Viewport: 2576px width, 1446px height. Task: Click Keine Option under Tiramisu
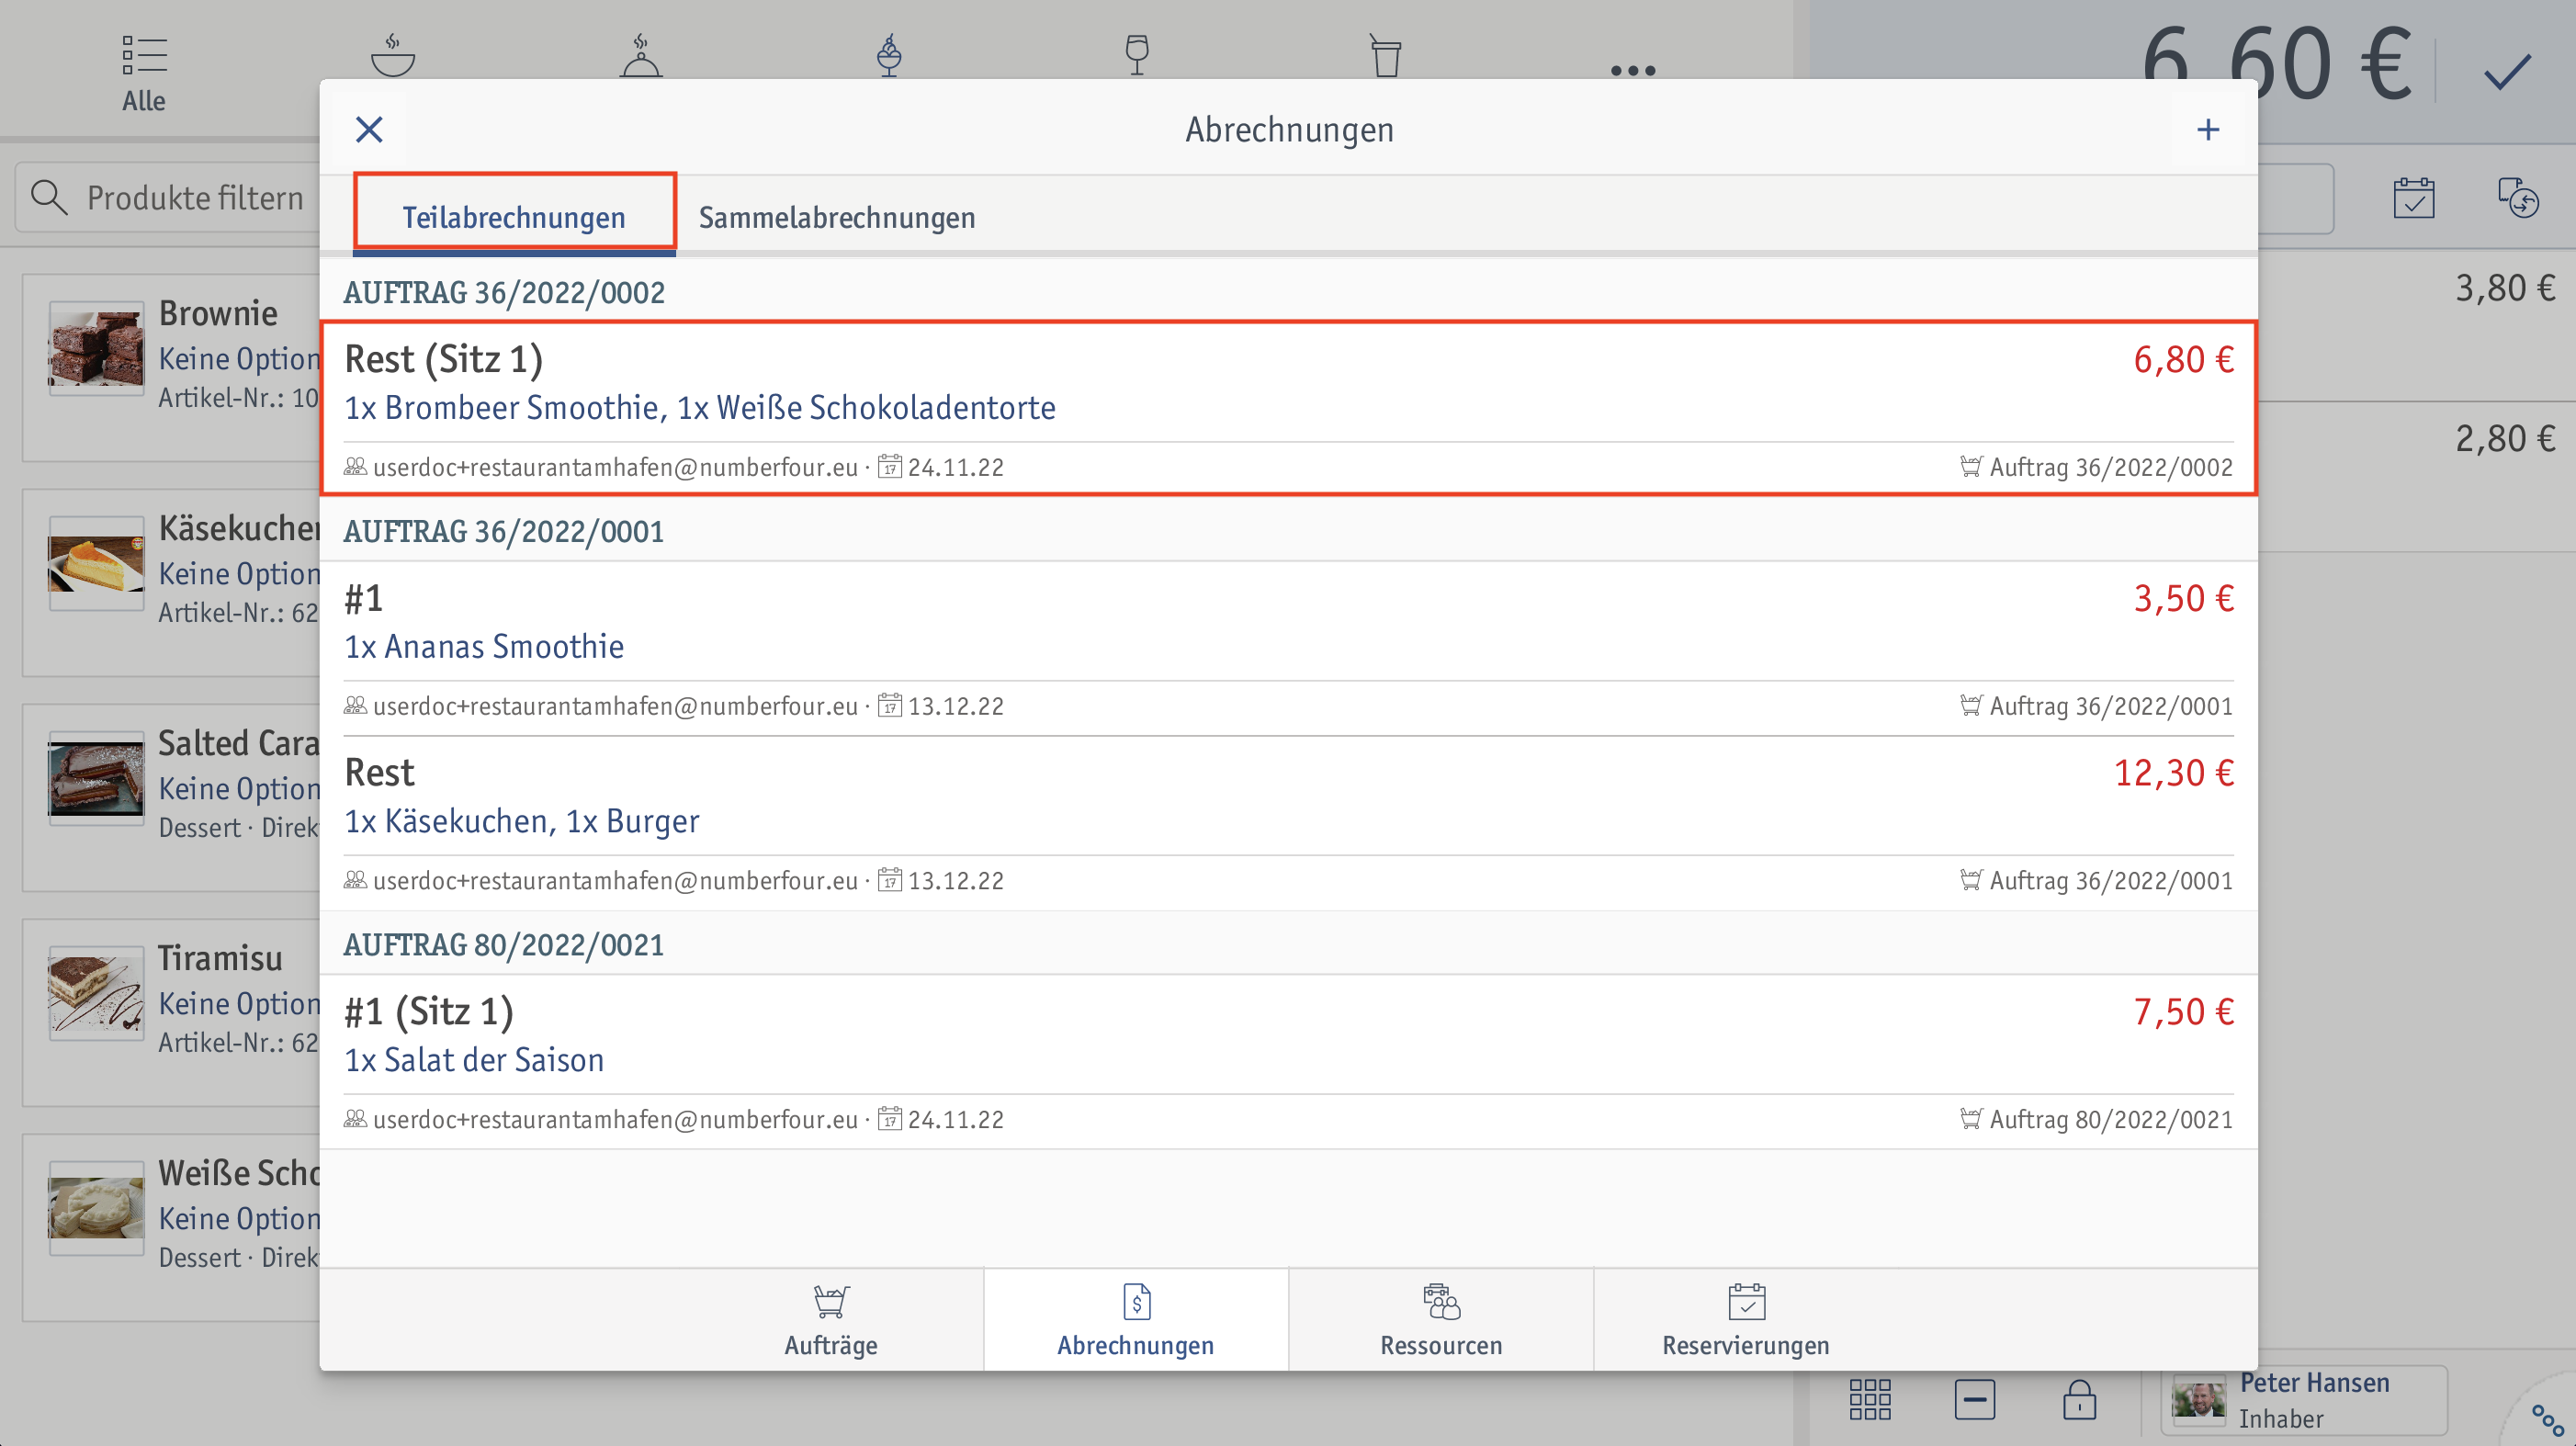(x=239, y=1004)
